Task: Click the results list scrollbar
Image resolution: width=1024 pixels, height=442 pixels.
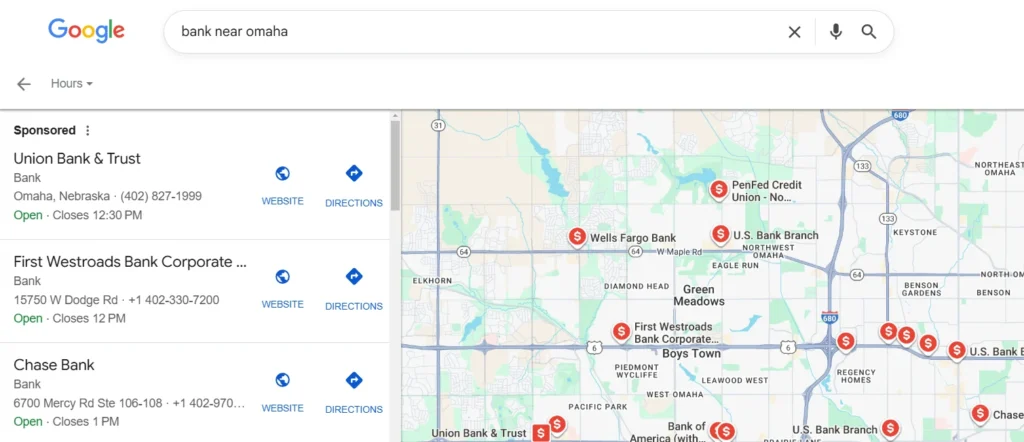Action: tap(395, 166)
